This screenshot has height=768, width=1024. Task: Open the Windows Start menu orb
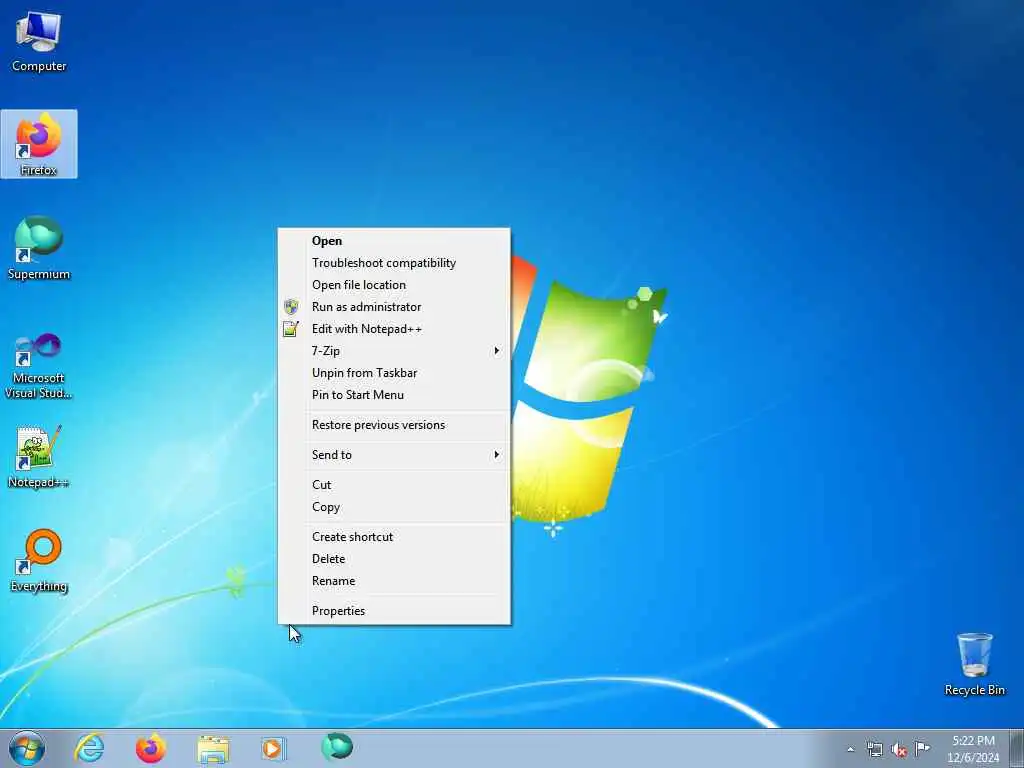tap(27, 748)
